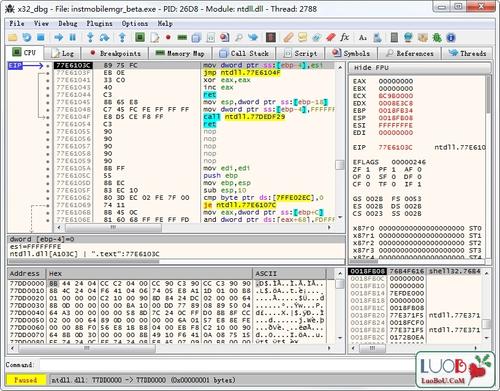Screen dimensions: 500x391
Task: Click the Step Over icon
Action: point(104,37)
